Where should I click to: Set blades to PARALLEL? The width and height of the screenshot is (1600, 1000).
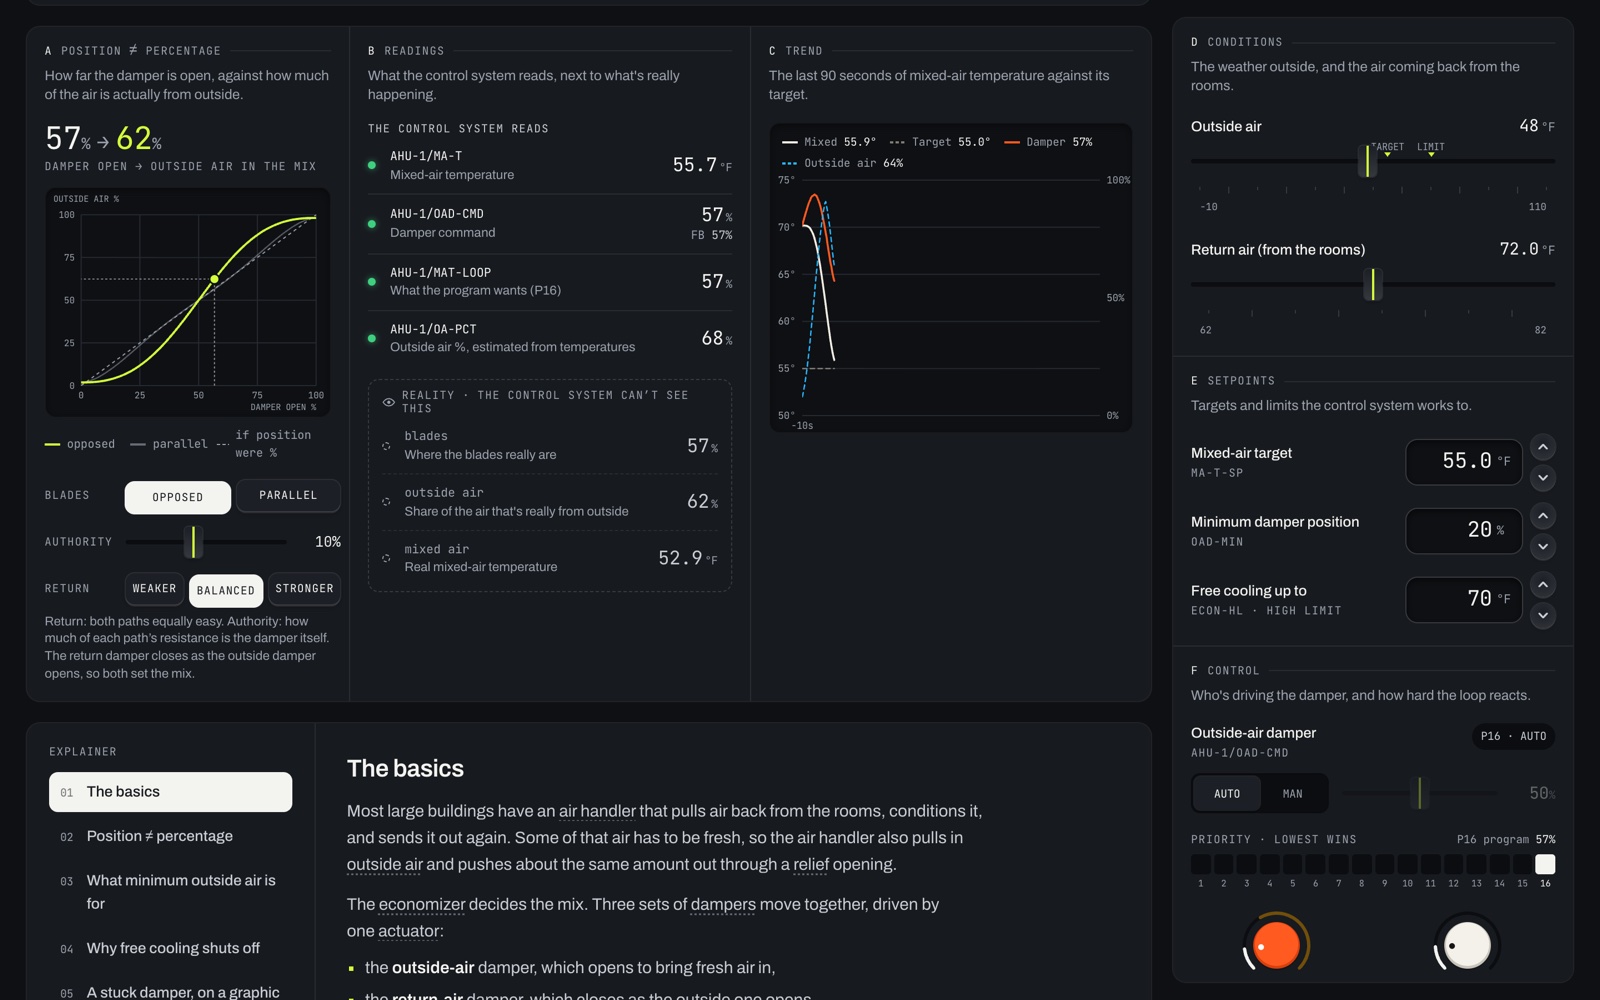click(288, 496)
